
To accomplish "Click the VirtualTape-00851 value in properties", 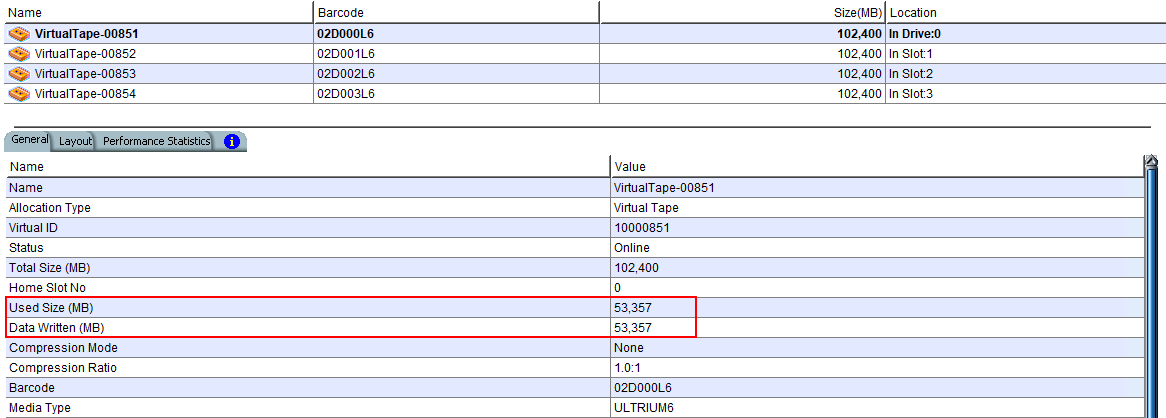I will pos(664,188).
